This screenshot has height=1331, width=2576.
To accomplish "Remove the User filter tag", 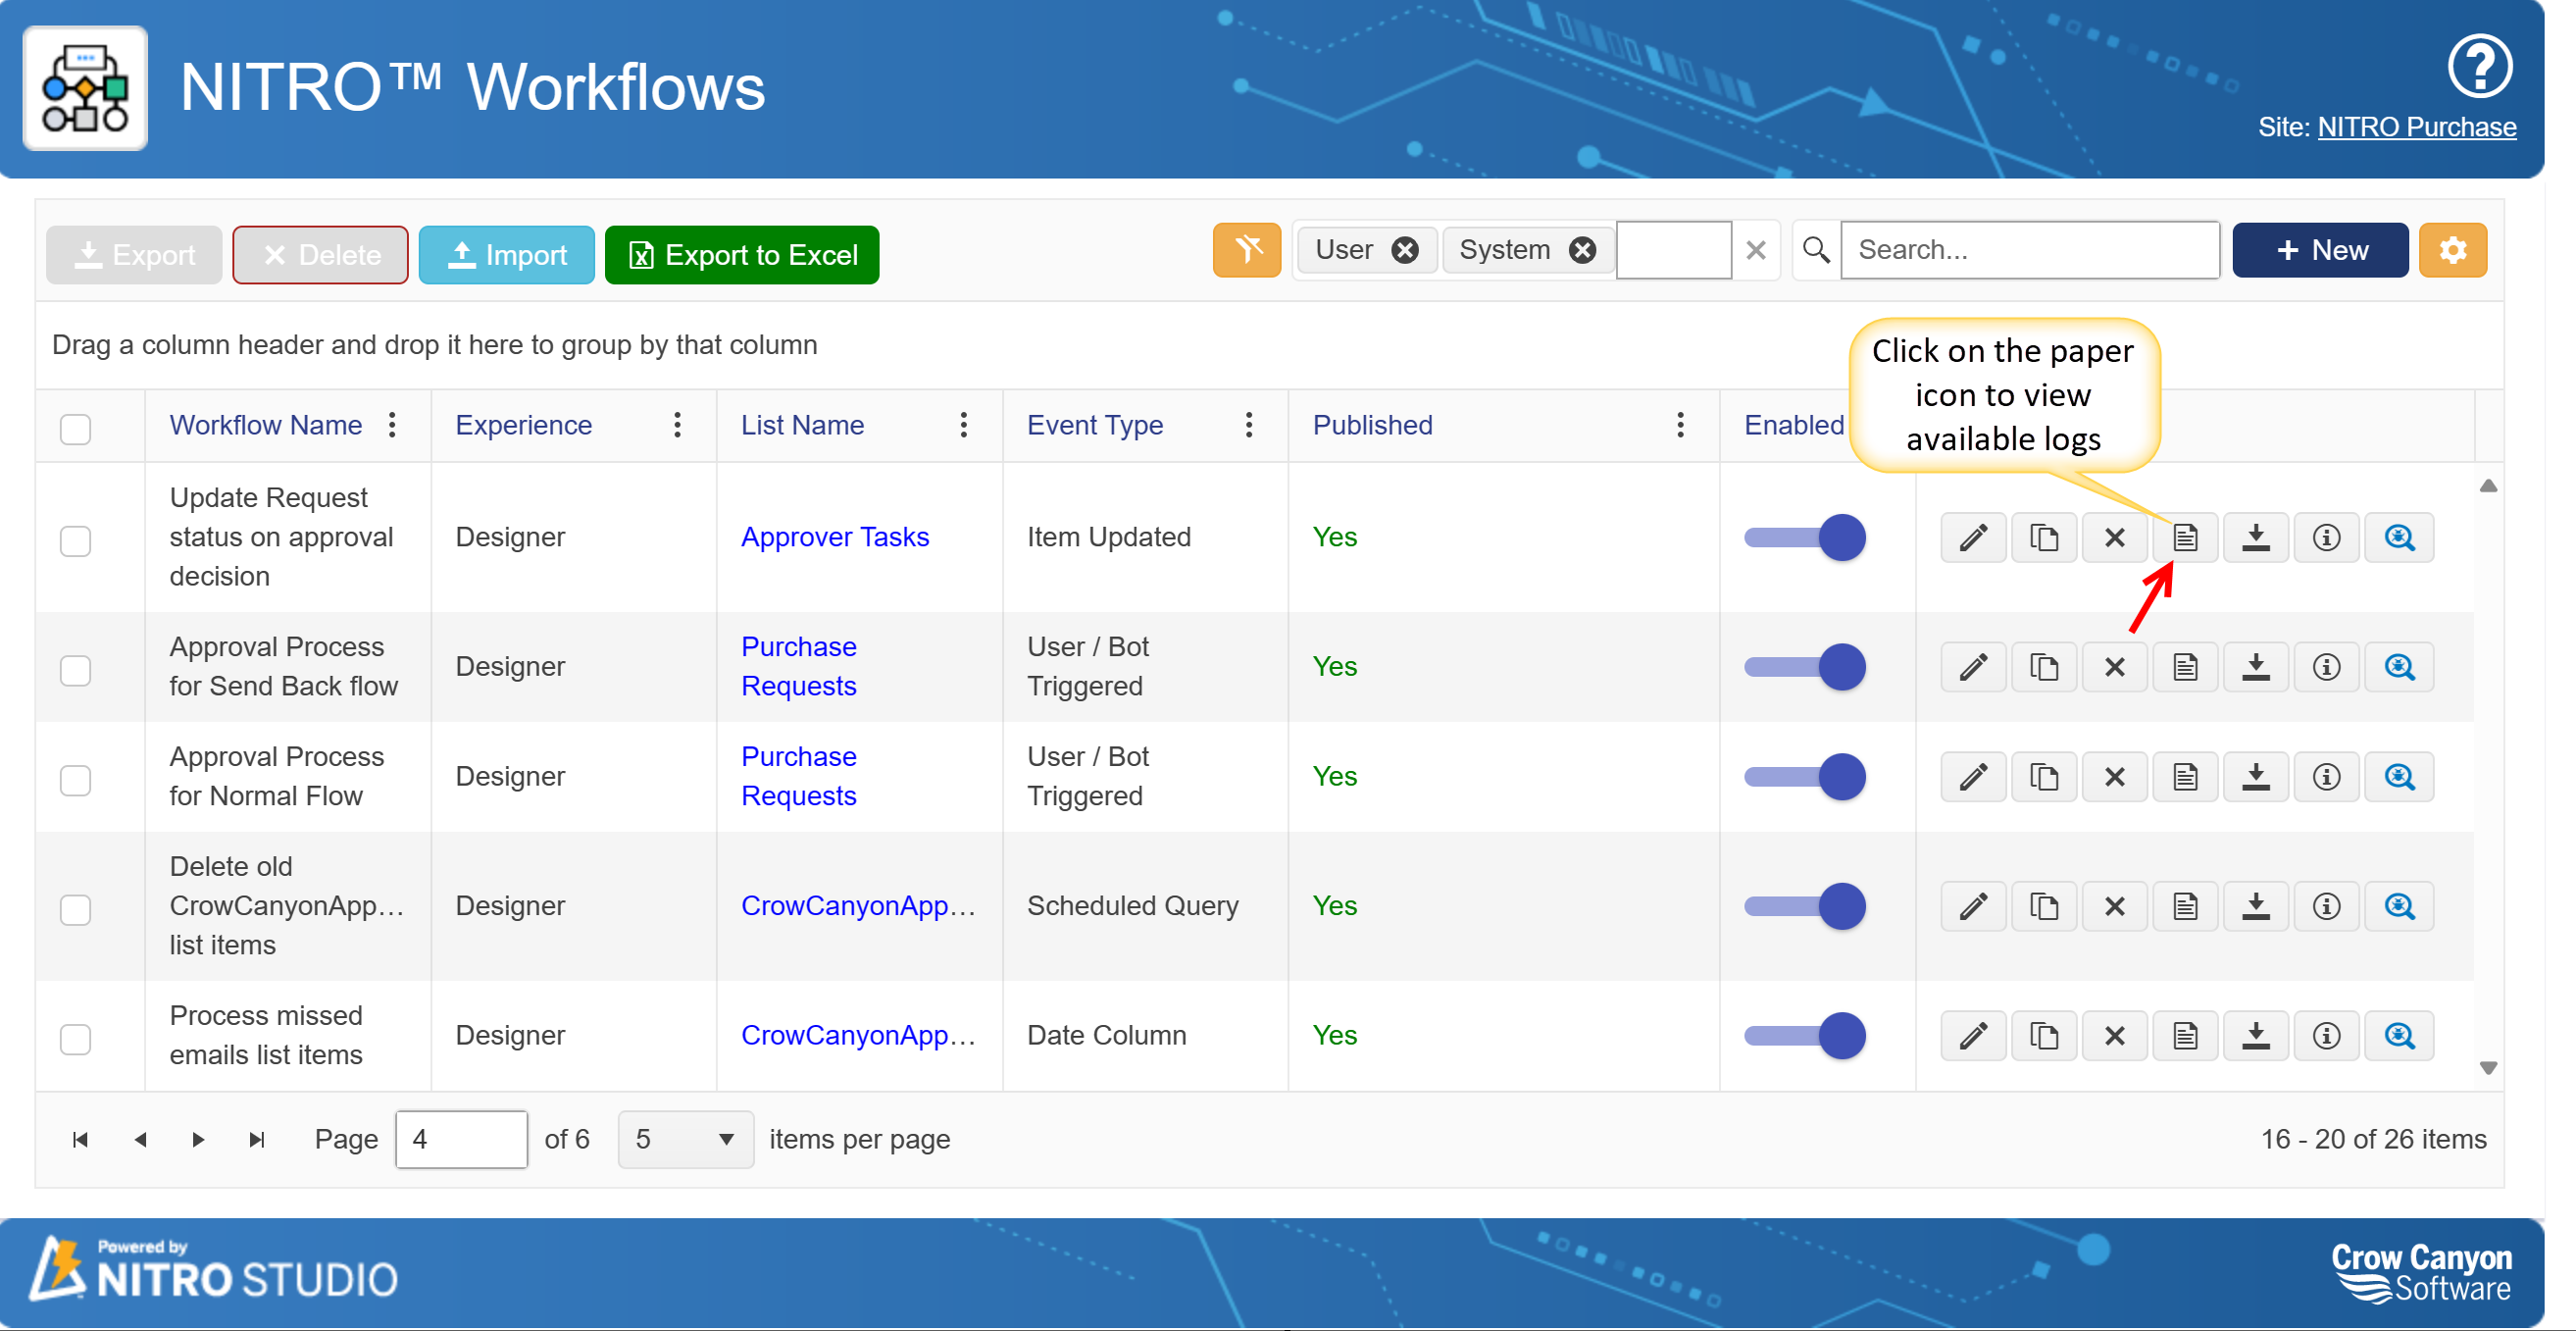I will [x=1404, y=250].
